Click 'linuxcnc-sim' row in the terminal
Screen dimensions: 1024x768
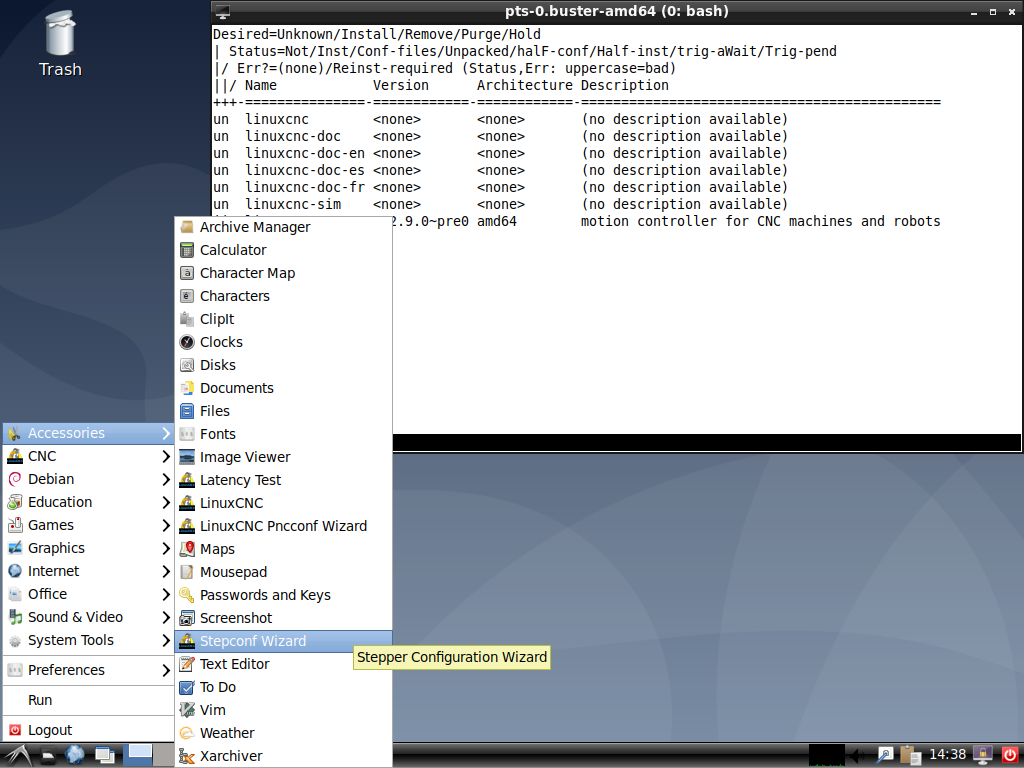(500, 204)
